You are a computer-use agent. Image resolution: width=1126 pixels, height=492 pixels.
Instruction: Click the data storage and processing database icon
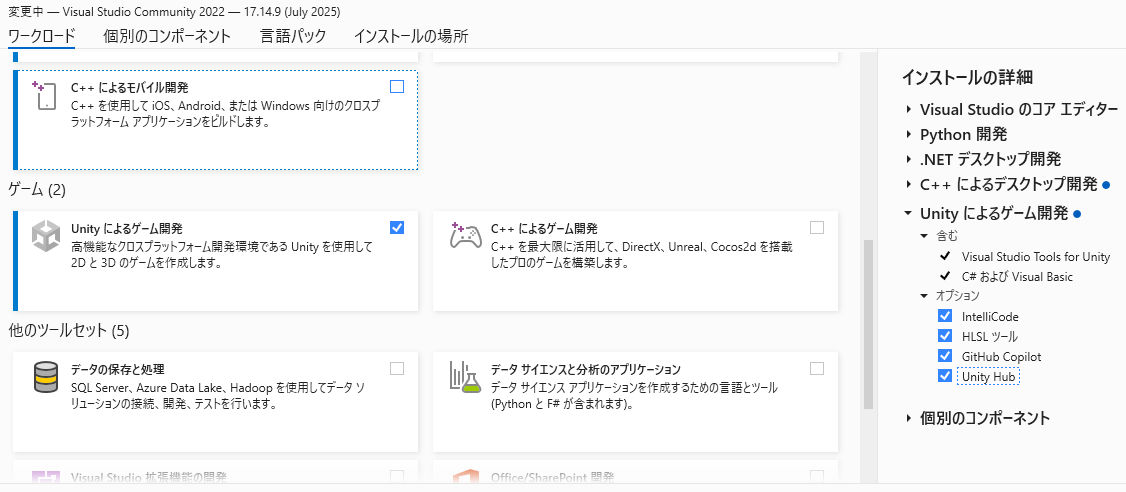click(46, 379)
